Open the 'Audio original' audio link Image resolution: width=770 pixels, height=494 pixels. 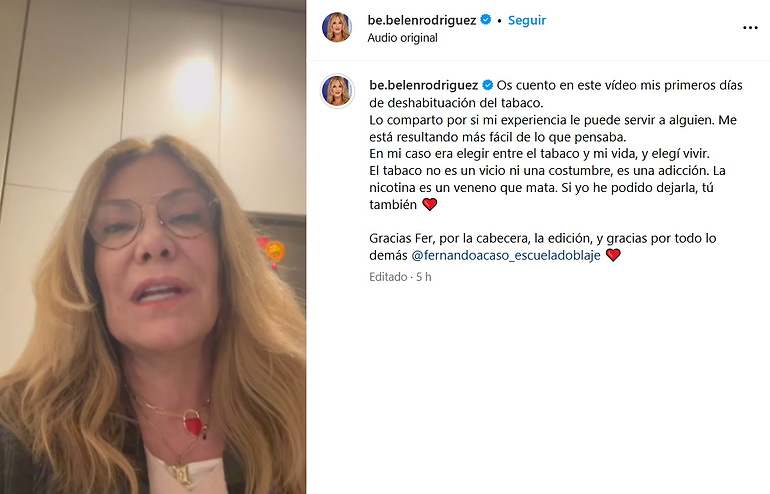[402, 38]
